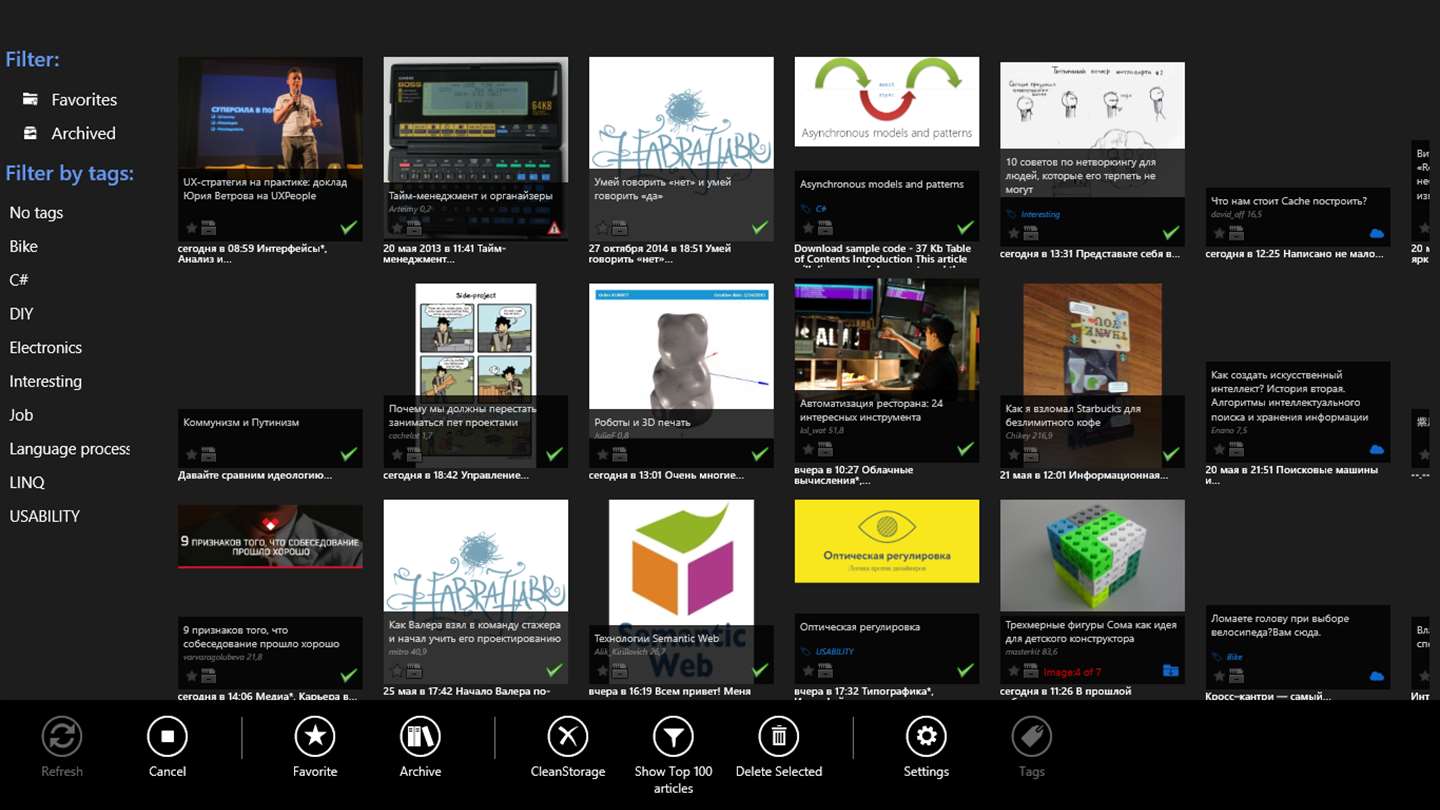The image size is (1440, 810).
Task: Toggle green checkmark on Коммунизм и Путинизм card
Action: pyautogui.click(x=348, y=454)
